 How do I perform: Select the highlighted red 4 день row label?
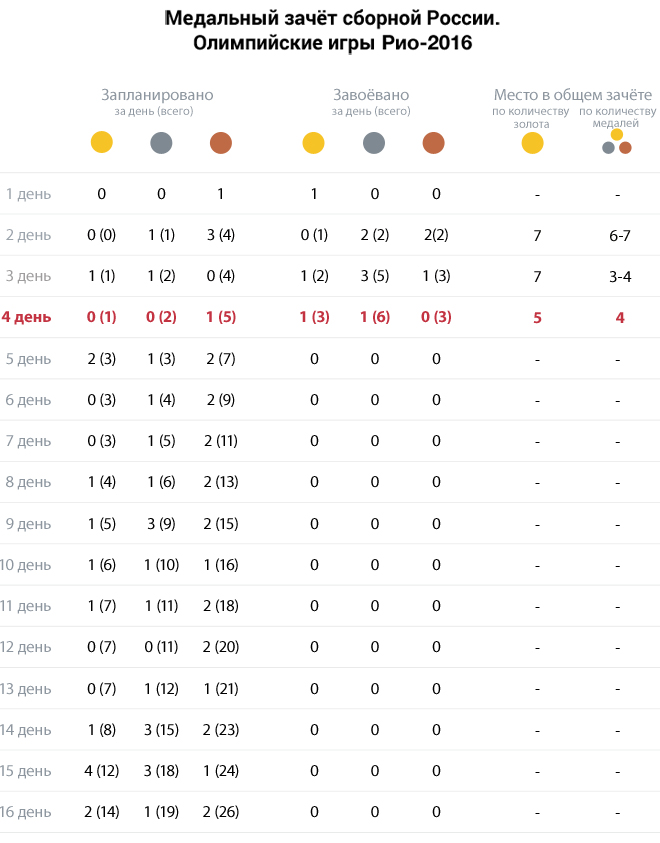[x=26, y=317]
